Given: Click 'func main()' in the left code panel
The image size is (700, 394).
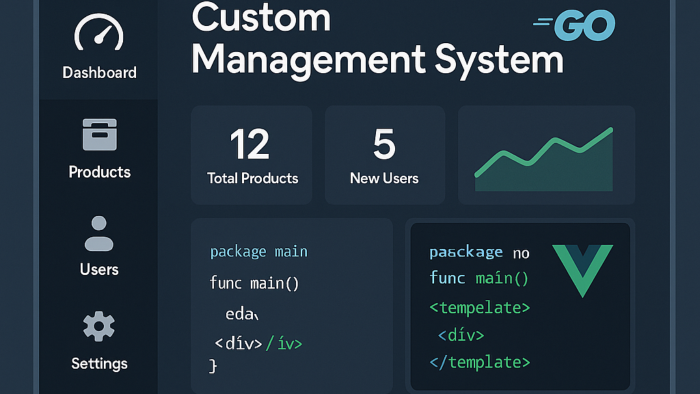Looking at the screenshot, I should pyautogui.click(x=254, y=283).
